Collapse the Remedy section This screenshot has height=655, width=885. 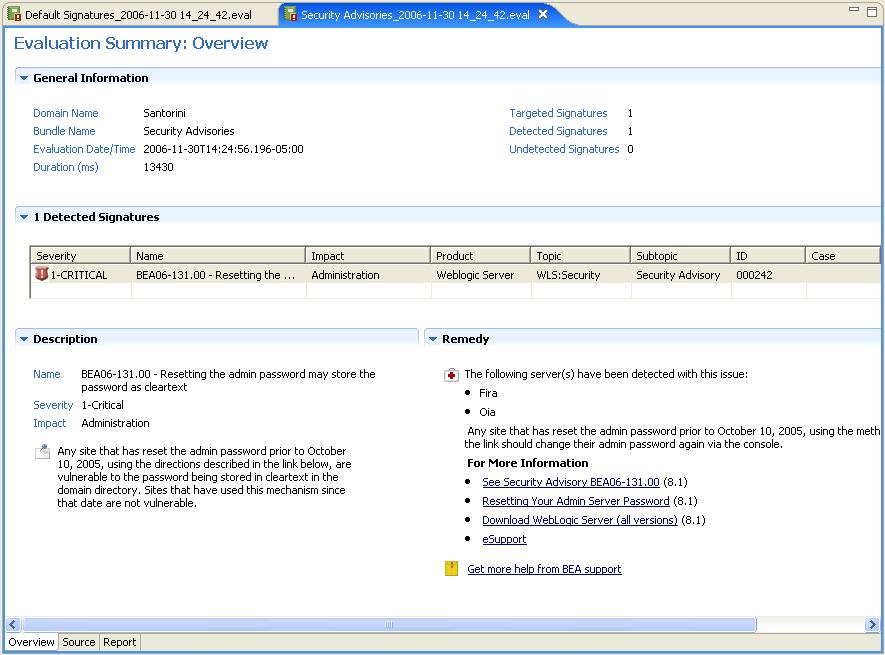[433, 339]
